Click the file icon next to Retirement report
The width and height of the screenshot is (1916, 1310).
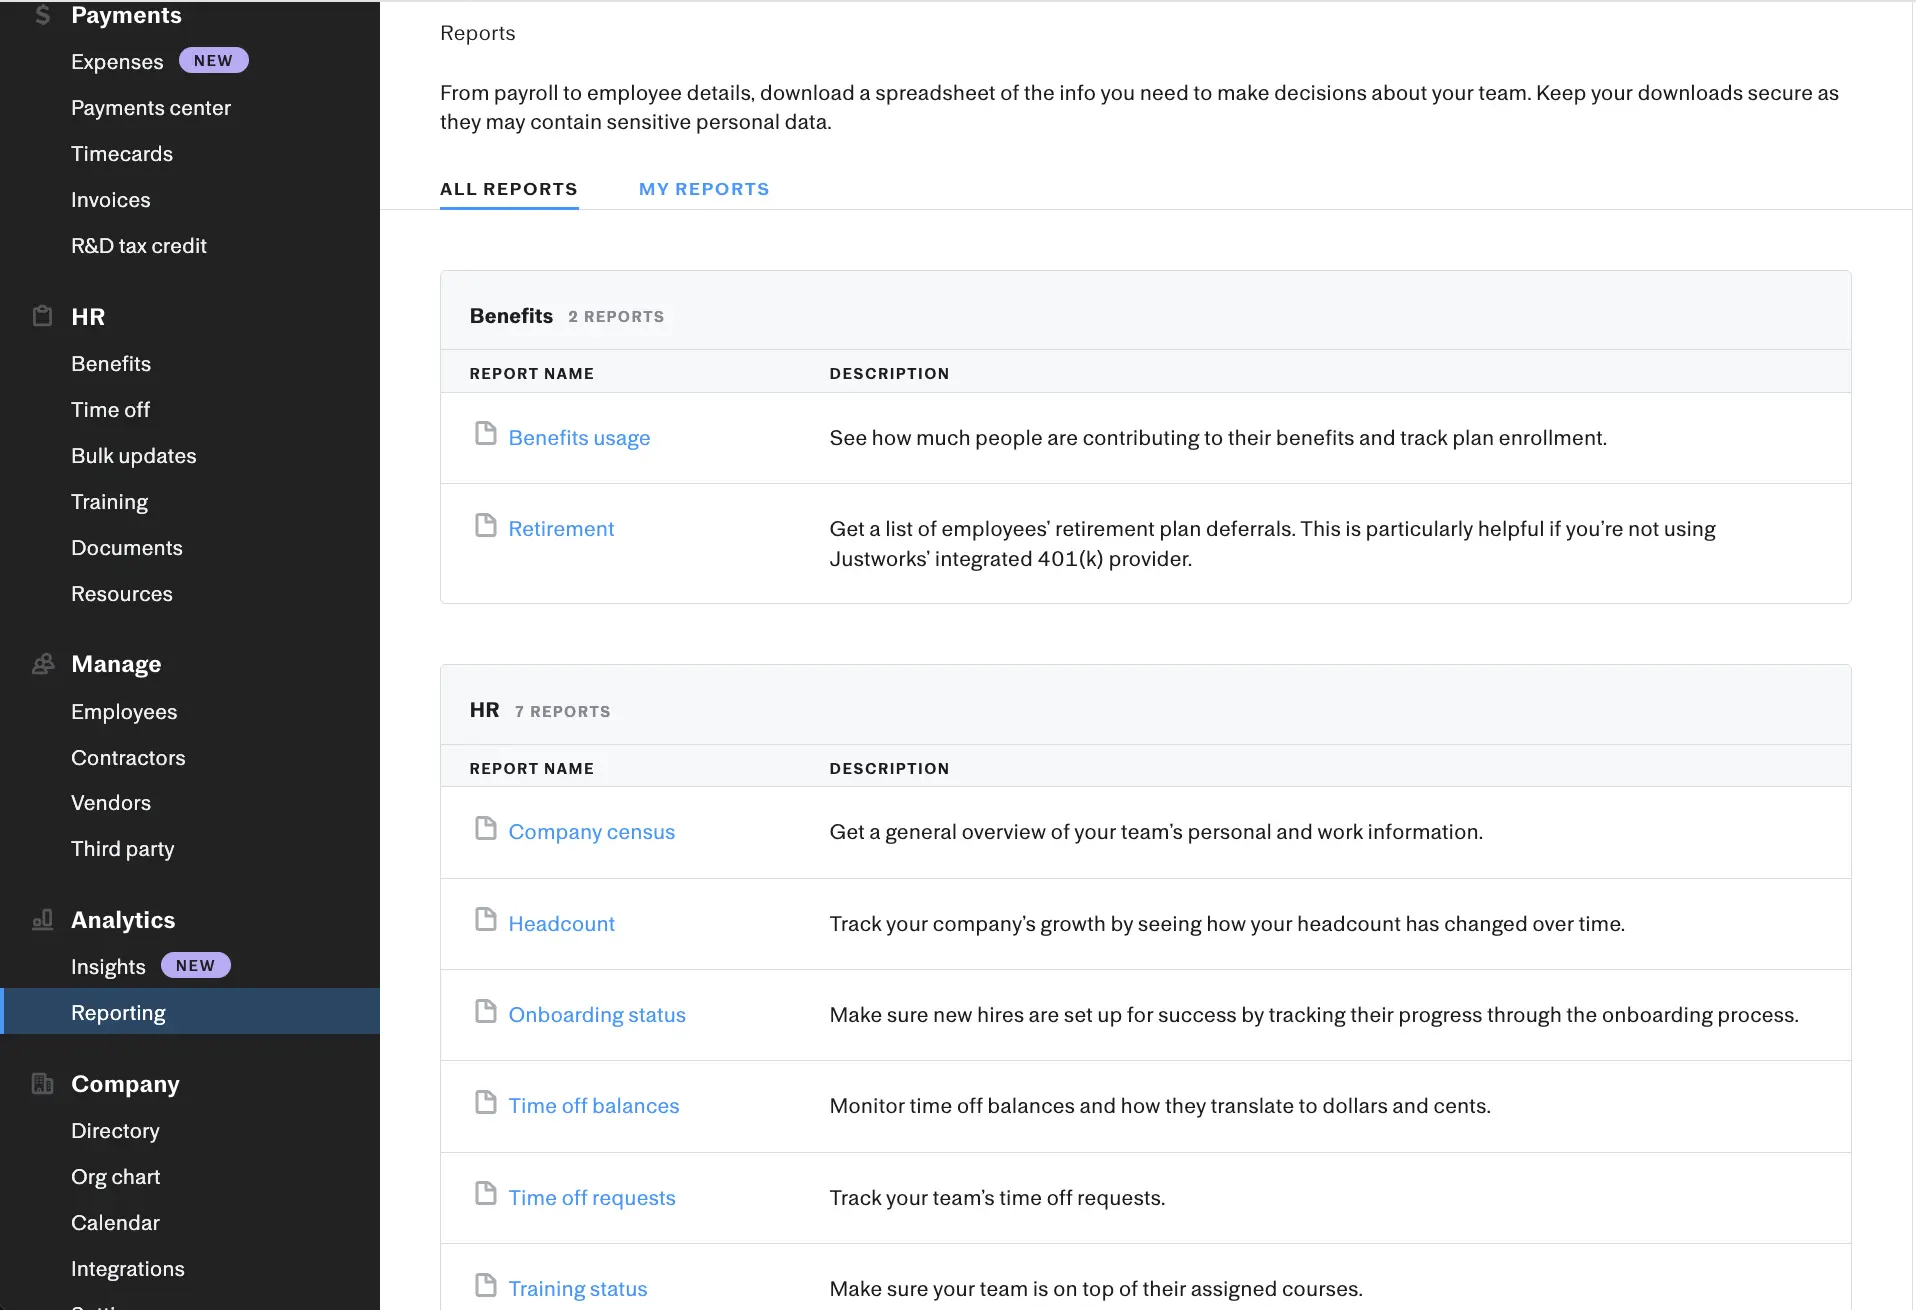click(486, 524)
